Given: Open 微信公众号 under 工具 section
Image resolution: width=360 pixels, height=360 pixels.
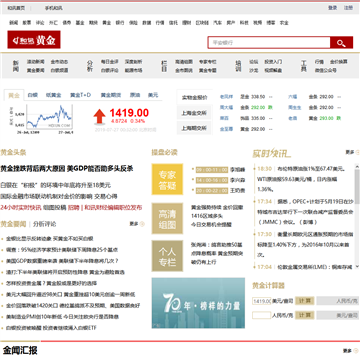Looking at the screenshot, I should point(326,70).
